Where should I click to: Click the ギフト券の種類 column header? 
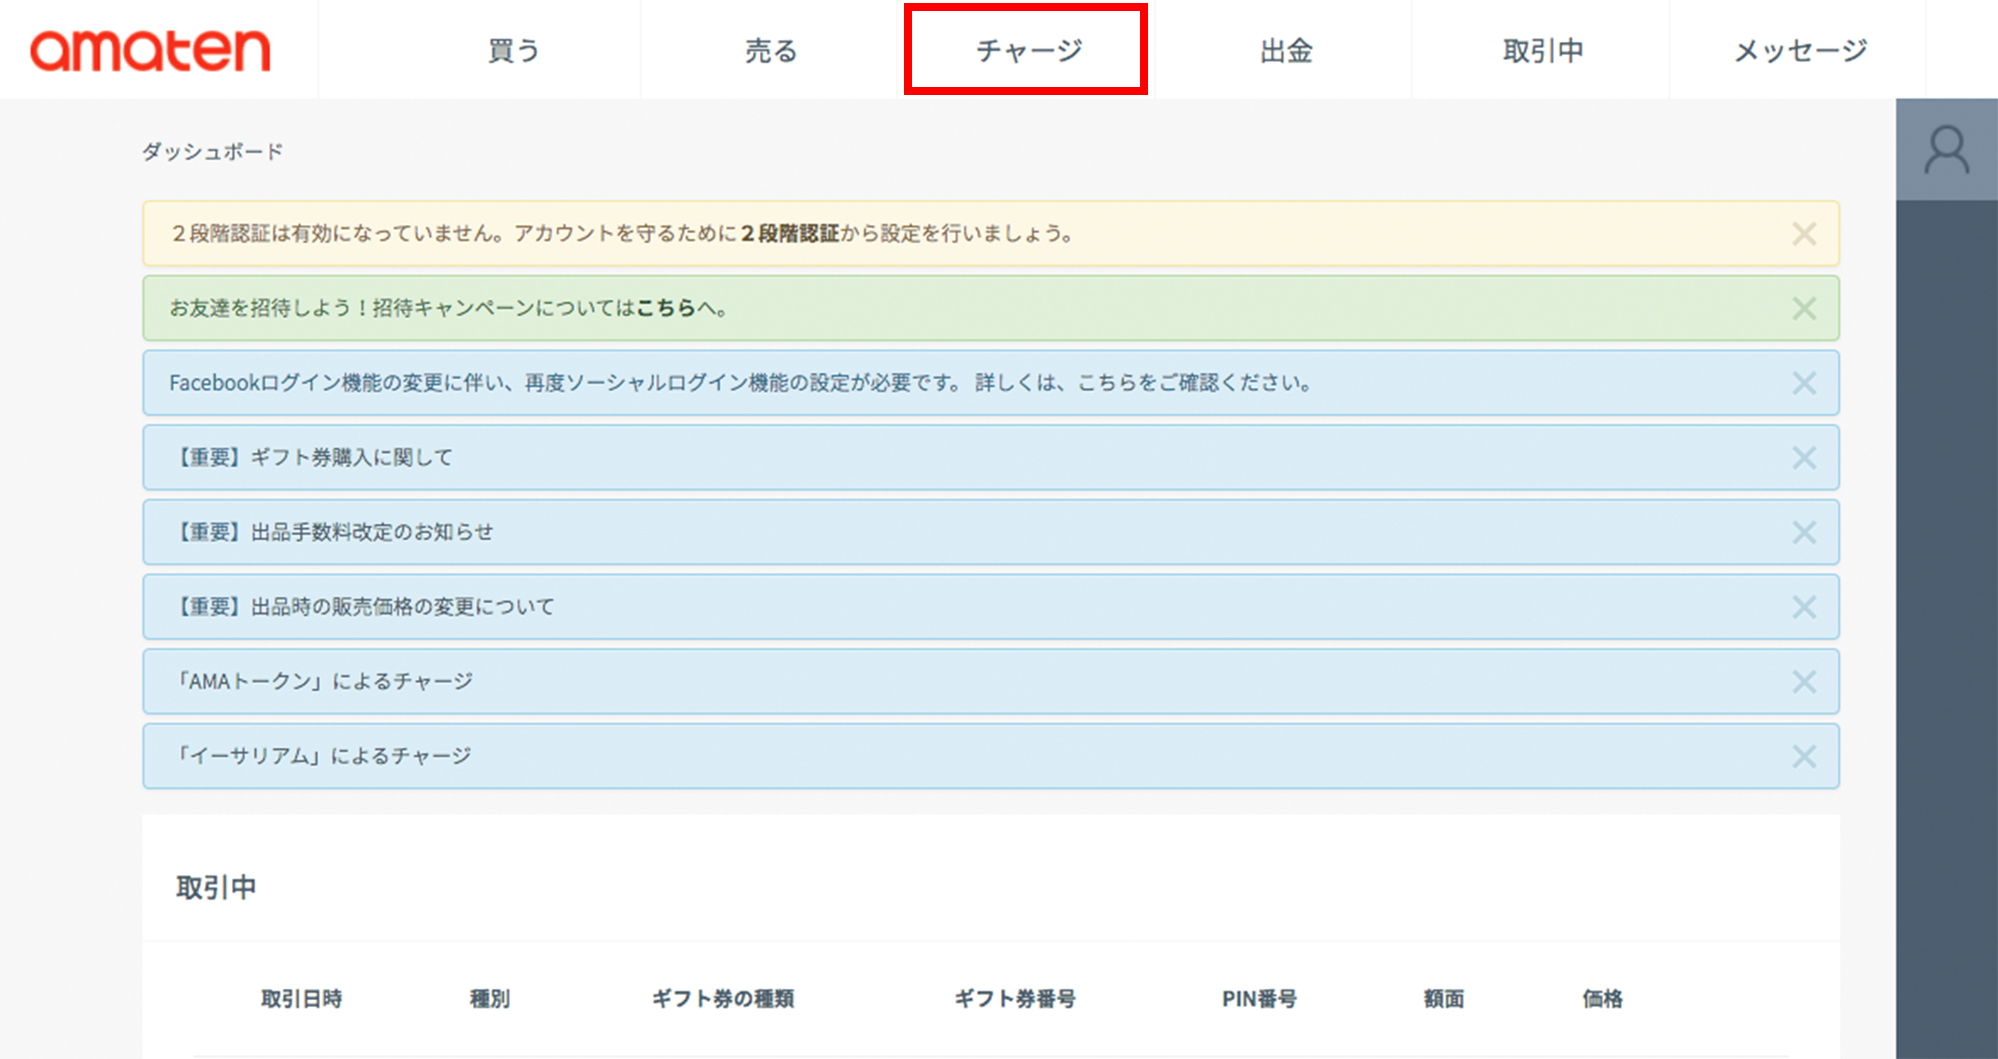click(723, 999)
